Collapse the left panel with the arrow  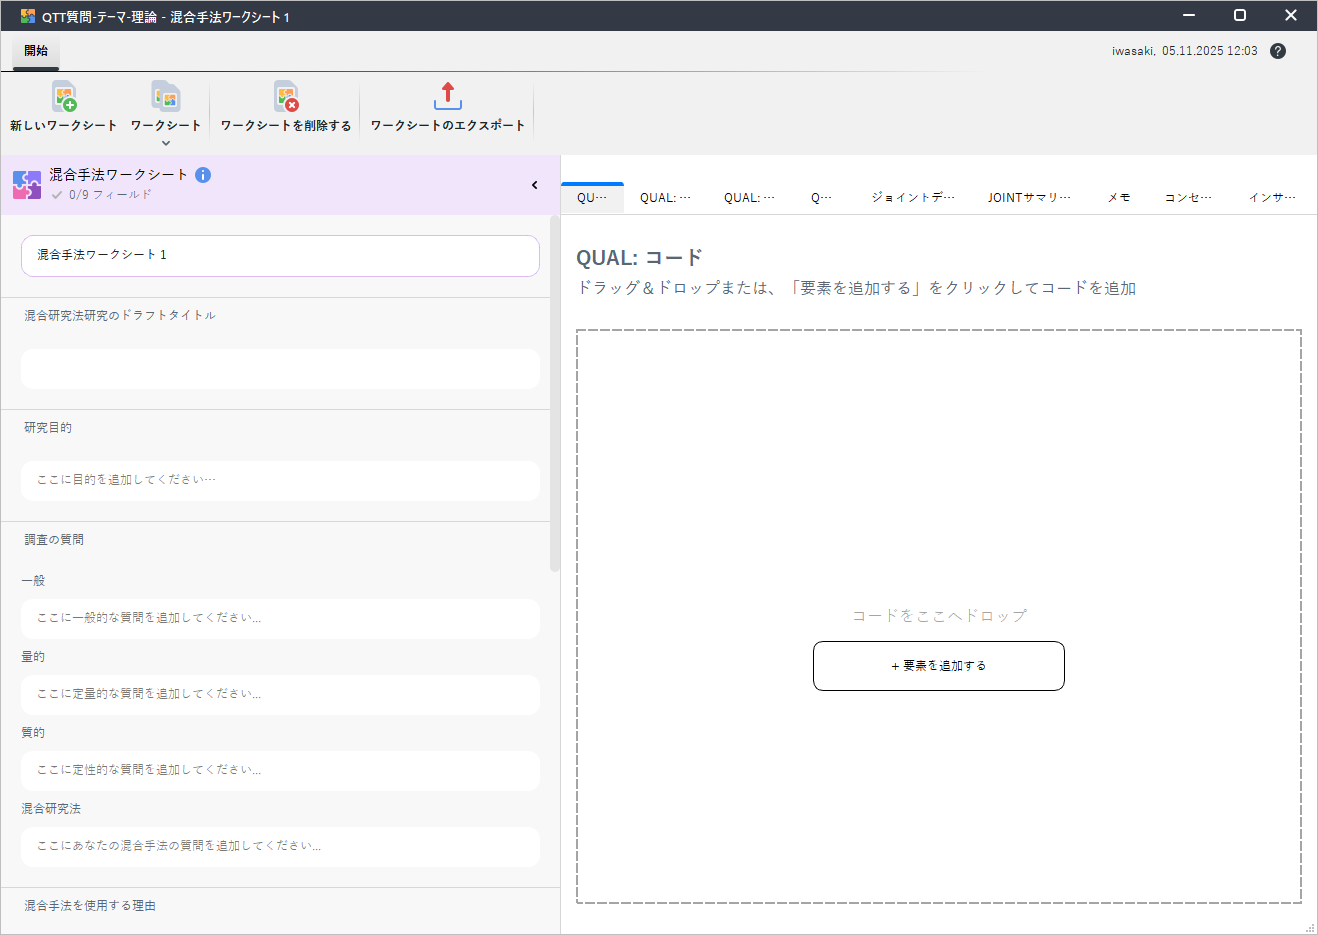point(535,185)
